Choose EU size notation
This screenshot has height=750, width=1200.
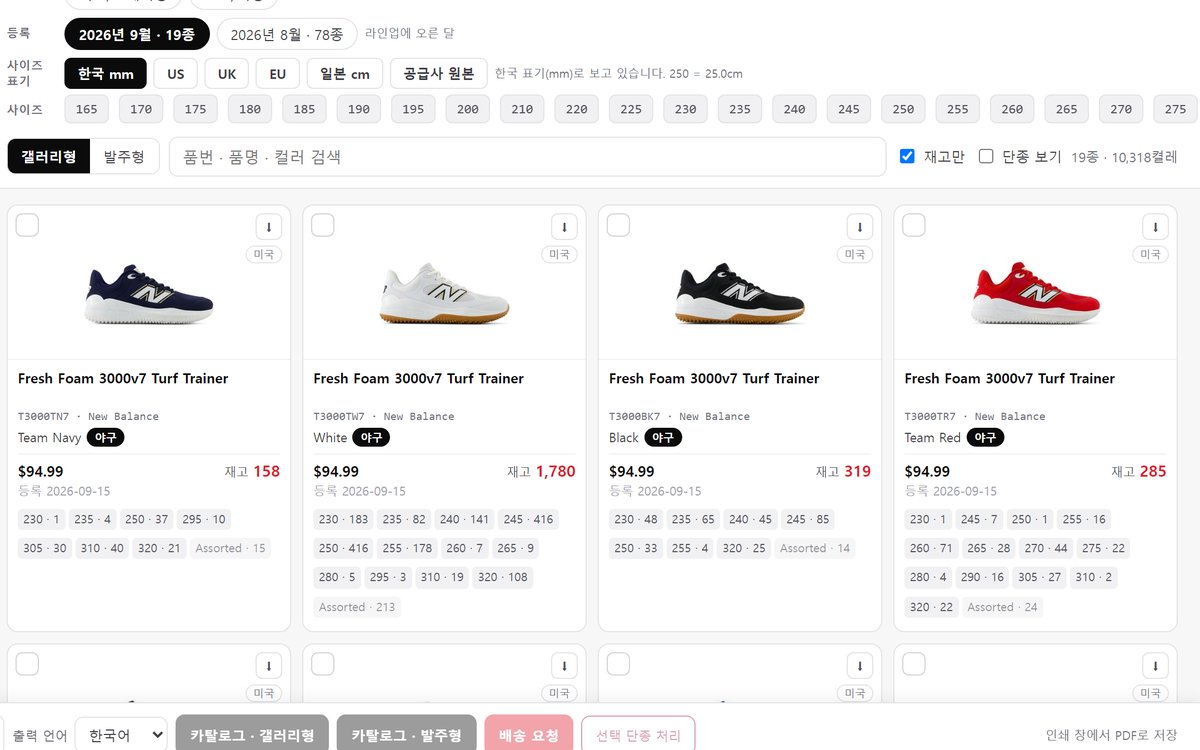click(x=278, y=74)
